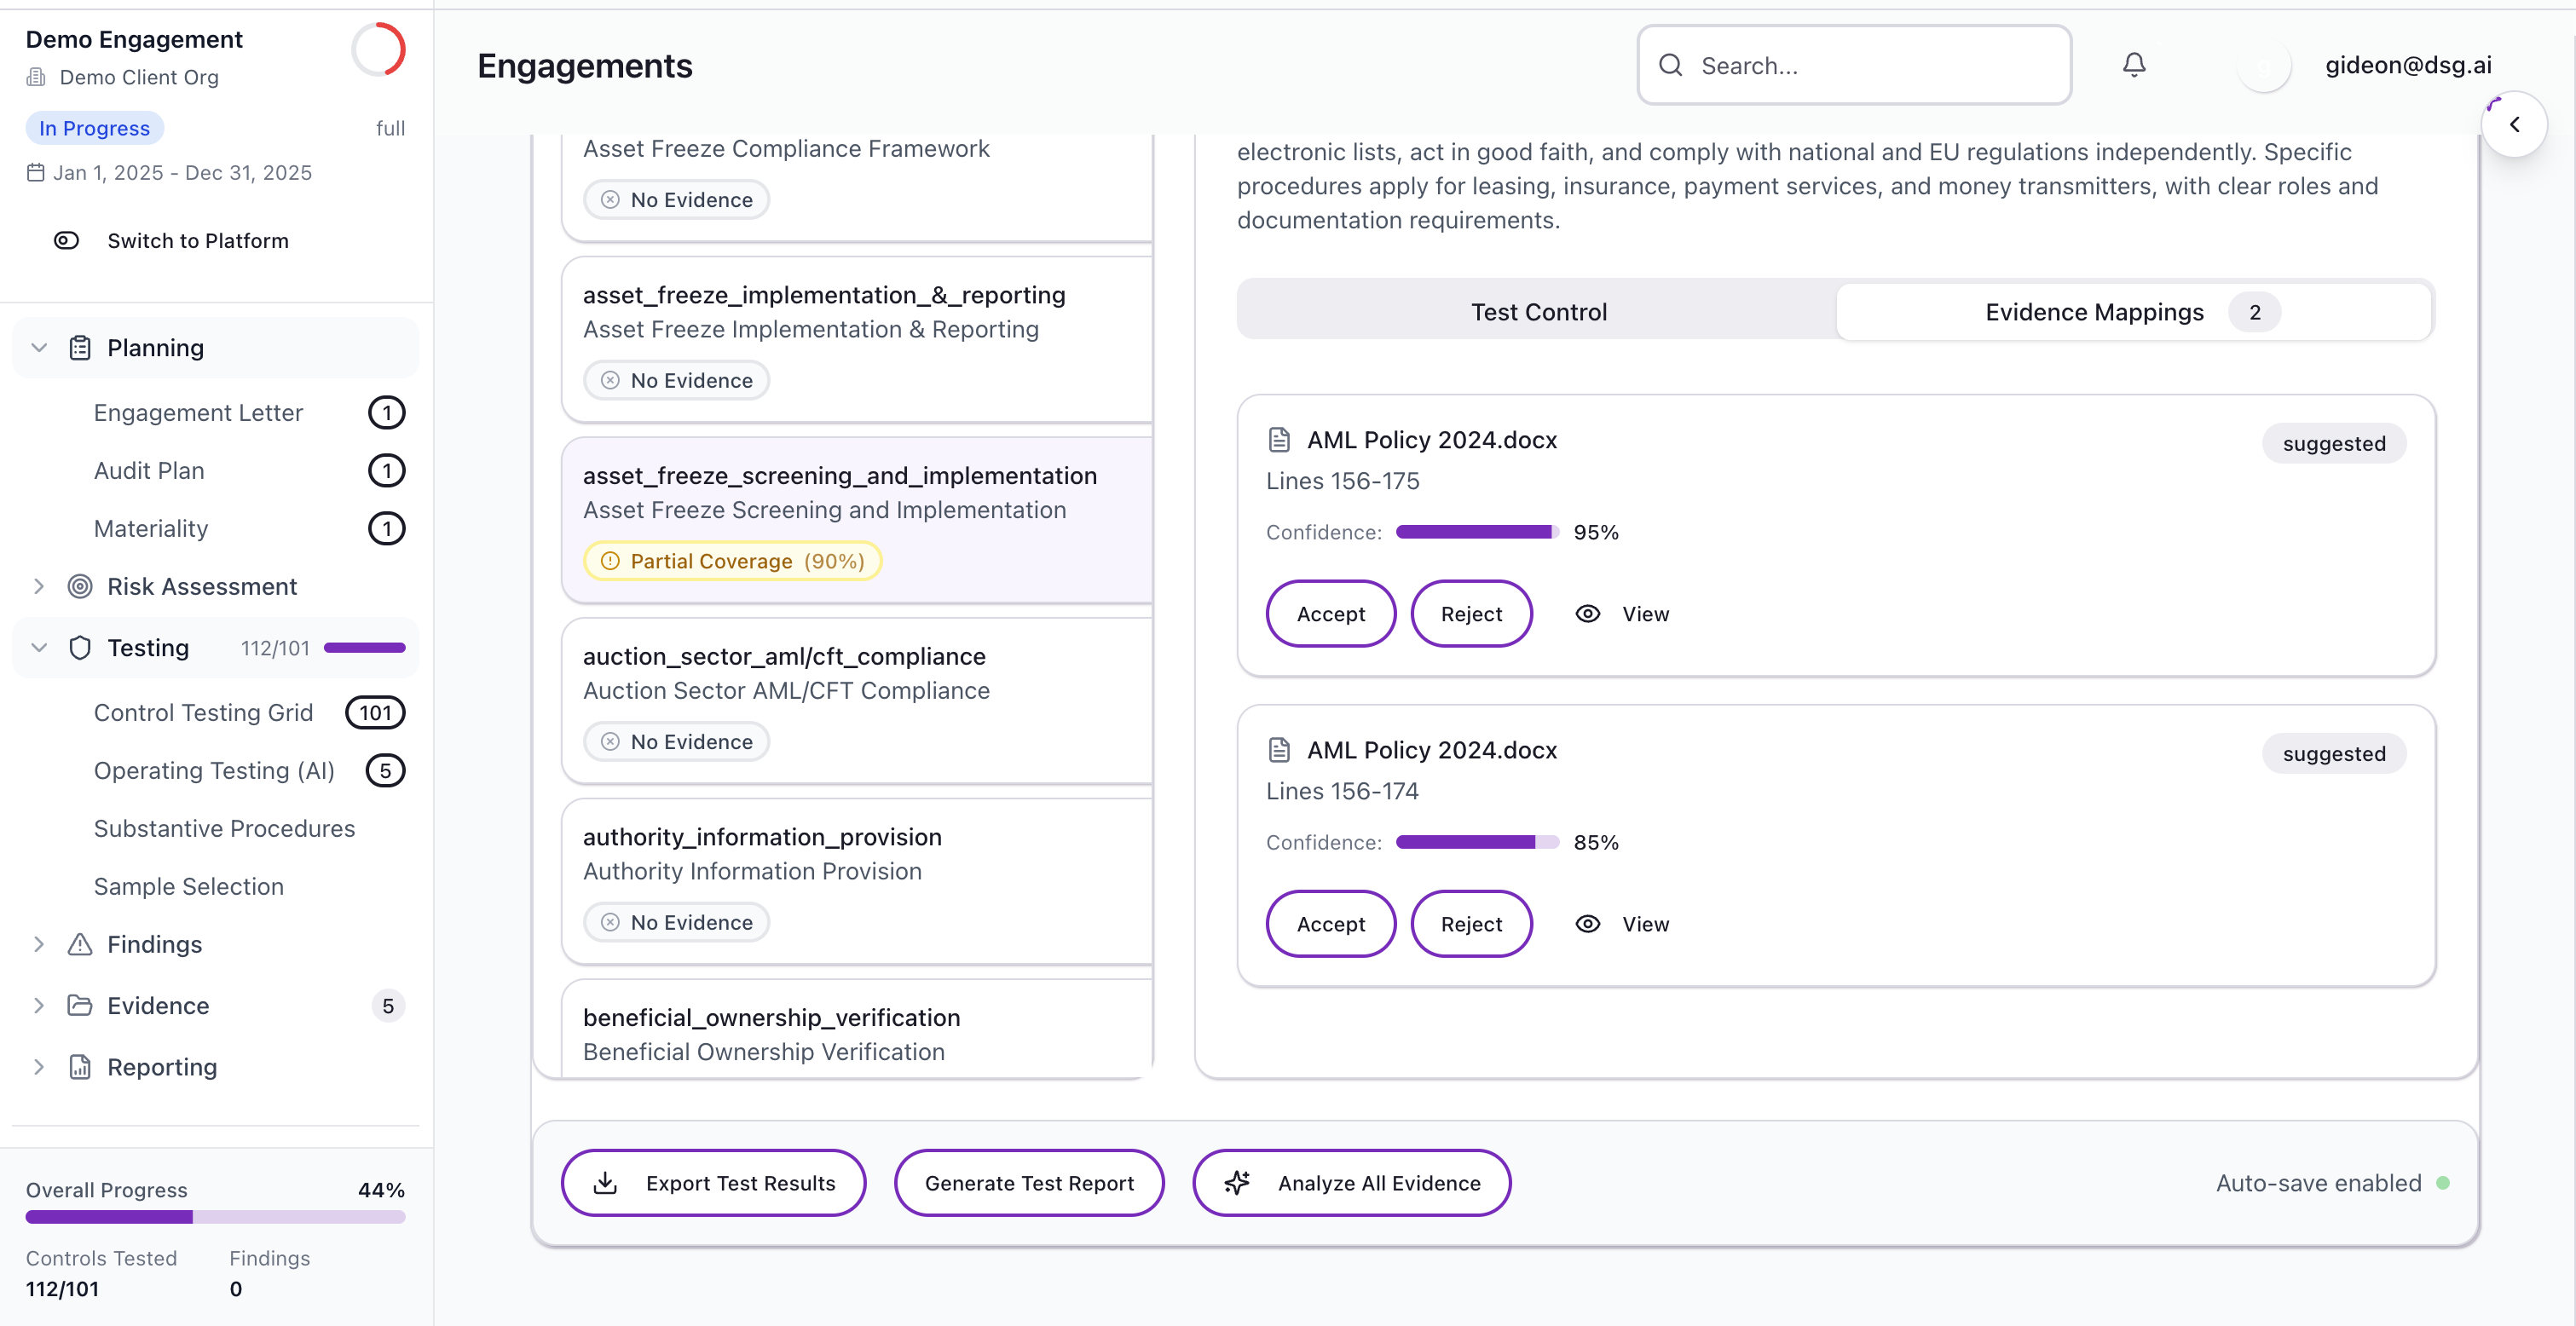
Task: Click the Demo Client Org building icon
Action: [36, 77]
